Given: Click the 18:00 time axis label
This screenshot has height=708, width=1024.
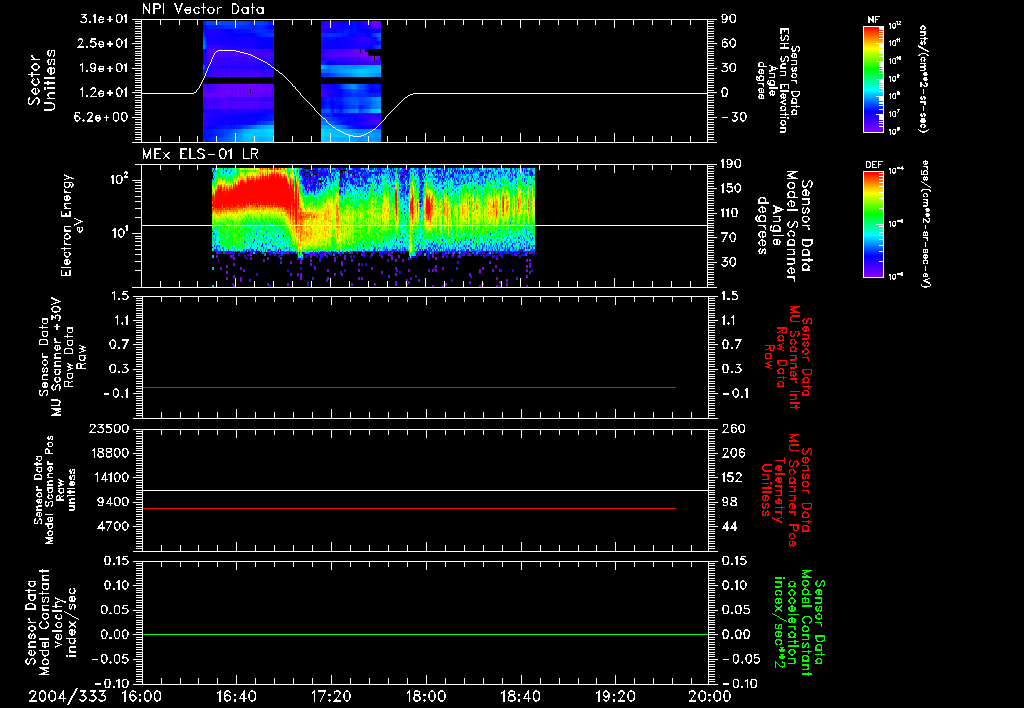Looking at the screenshot, I should 426,696.
